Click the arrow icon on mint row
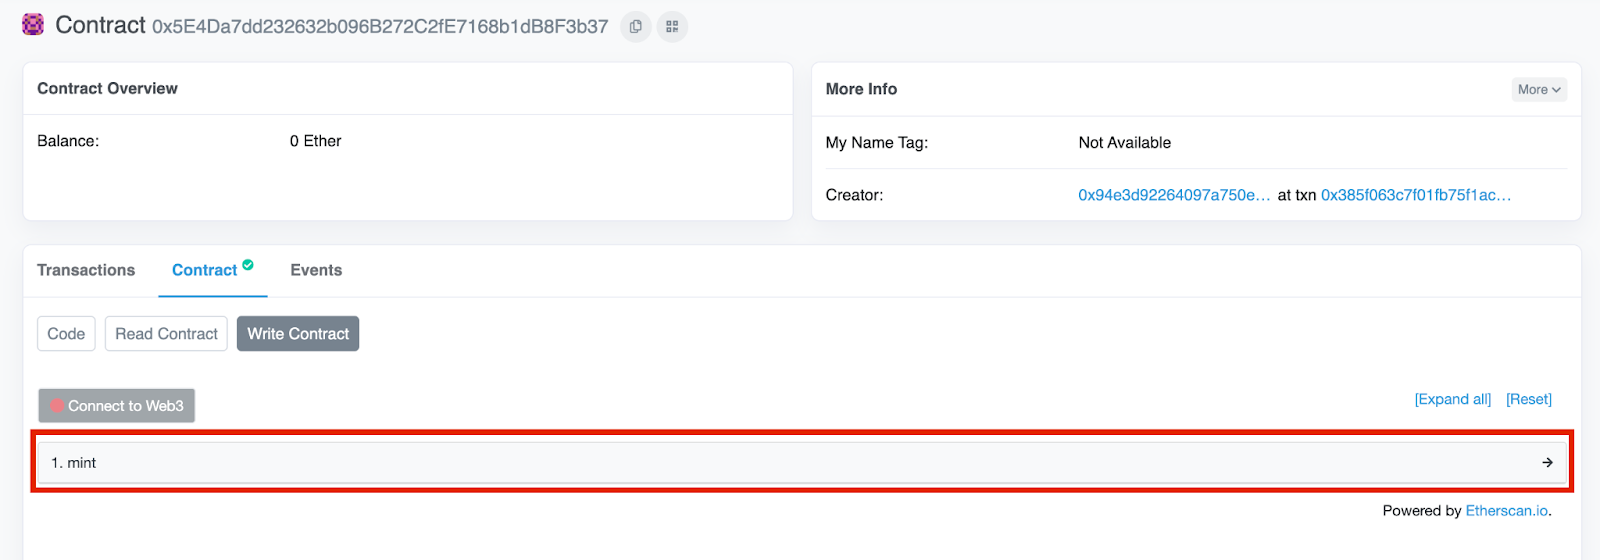 tap(1547, 463)
